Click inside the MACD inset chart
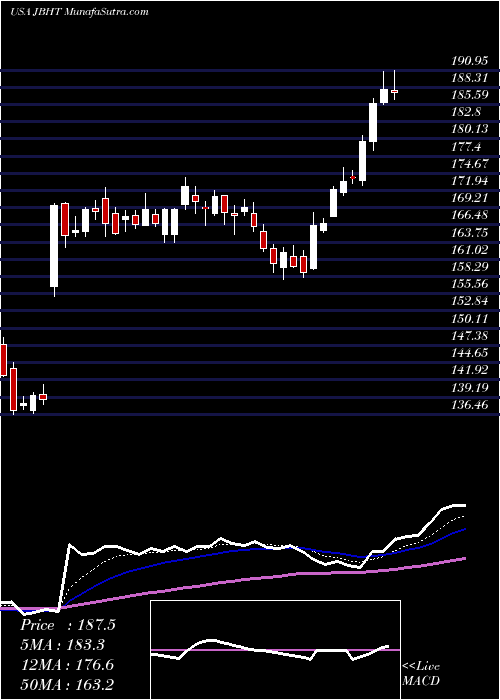 coord(275,650)
